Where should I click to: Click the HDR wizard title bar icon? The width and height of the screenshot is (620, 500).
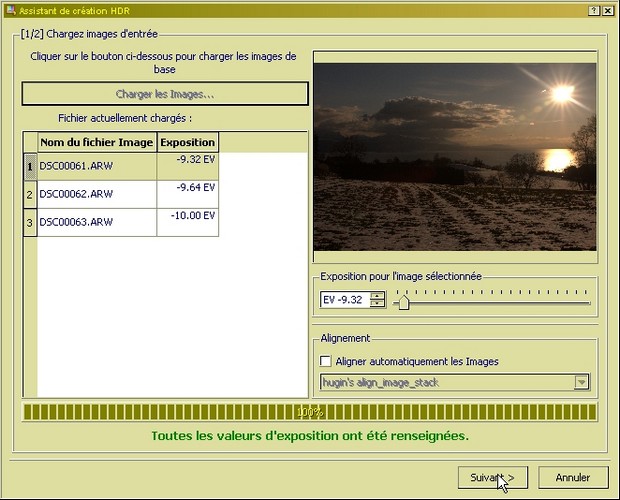click(8, 9)
